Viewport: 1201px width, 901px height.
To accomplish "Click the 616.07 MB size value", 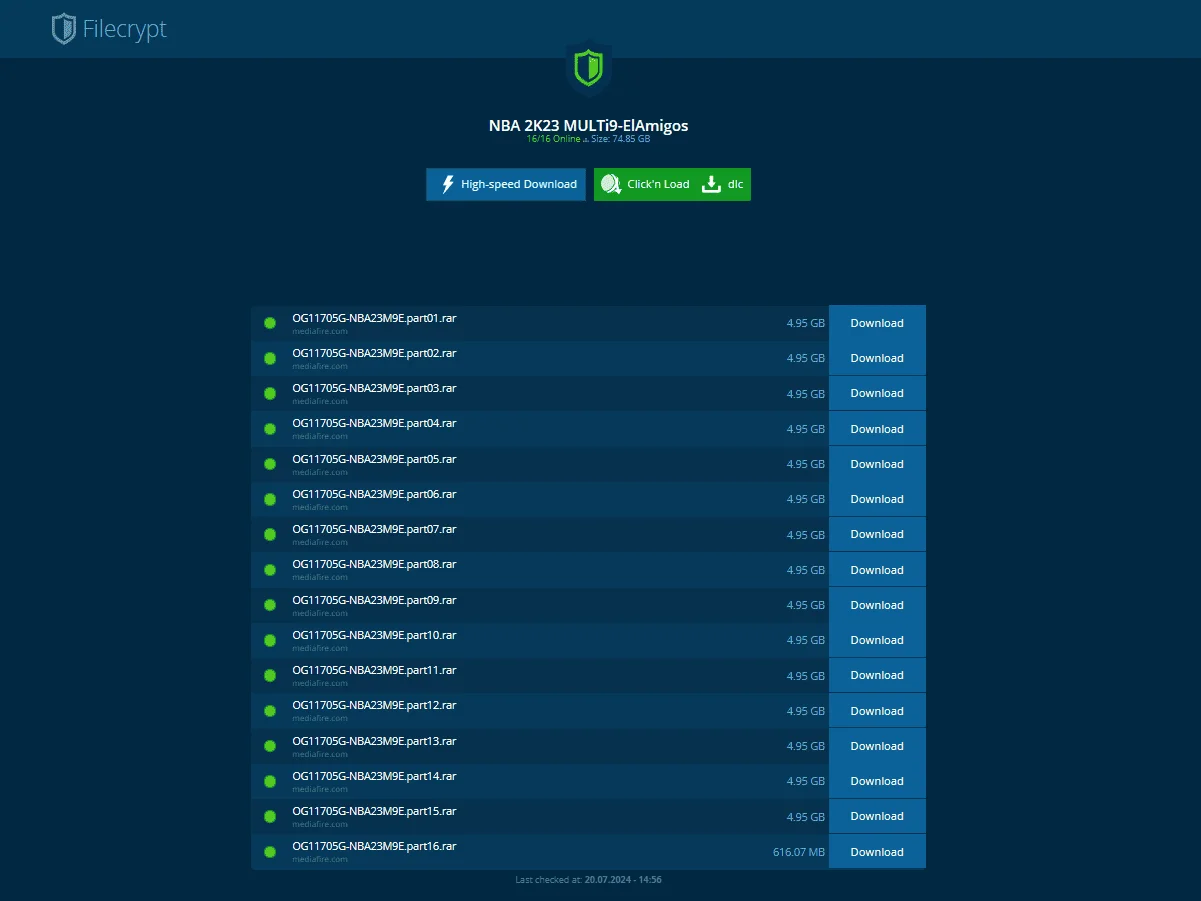I will 799,852.
